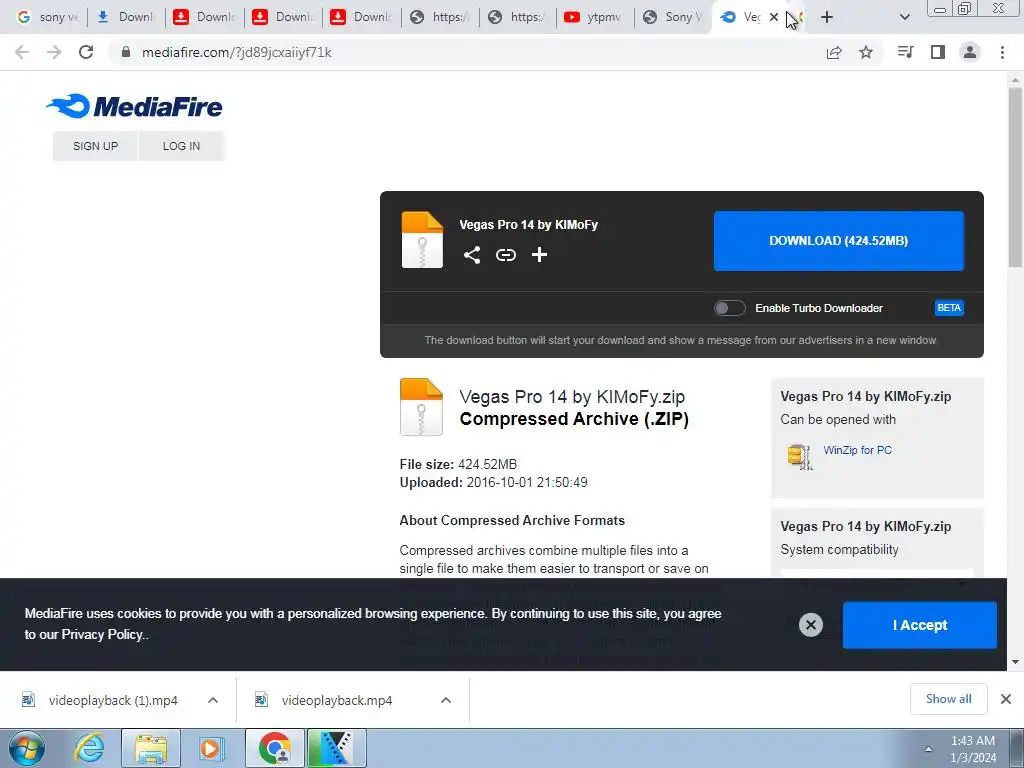This screenshot has width=1024, height=768.
Task: Accept cookies with I Accept button
Action: 920,625
